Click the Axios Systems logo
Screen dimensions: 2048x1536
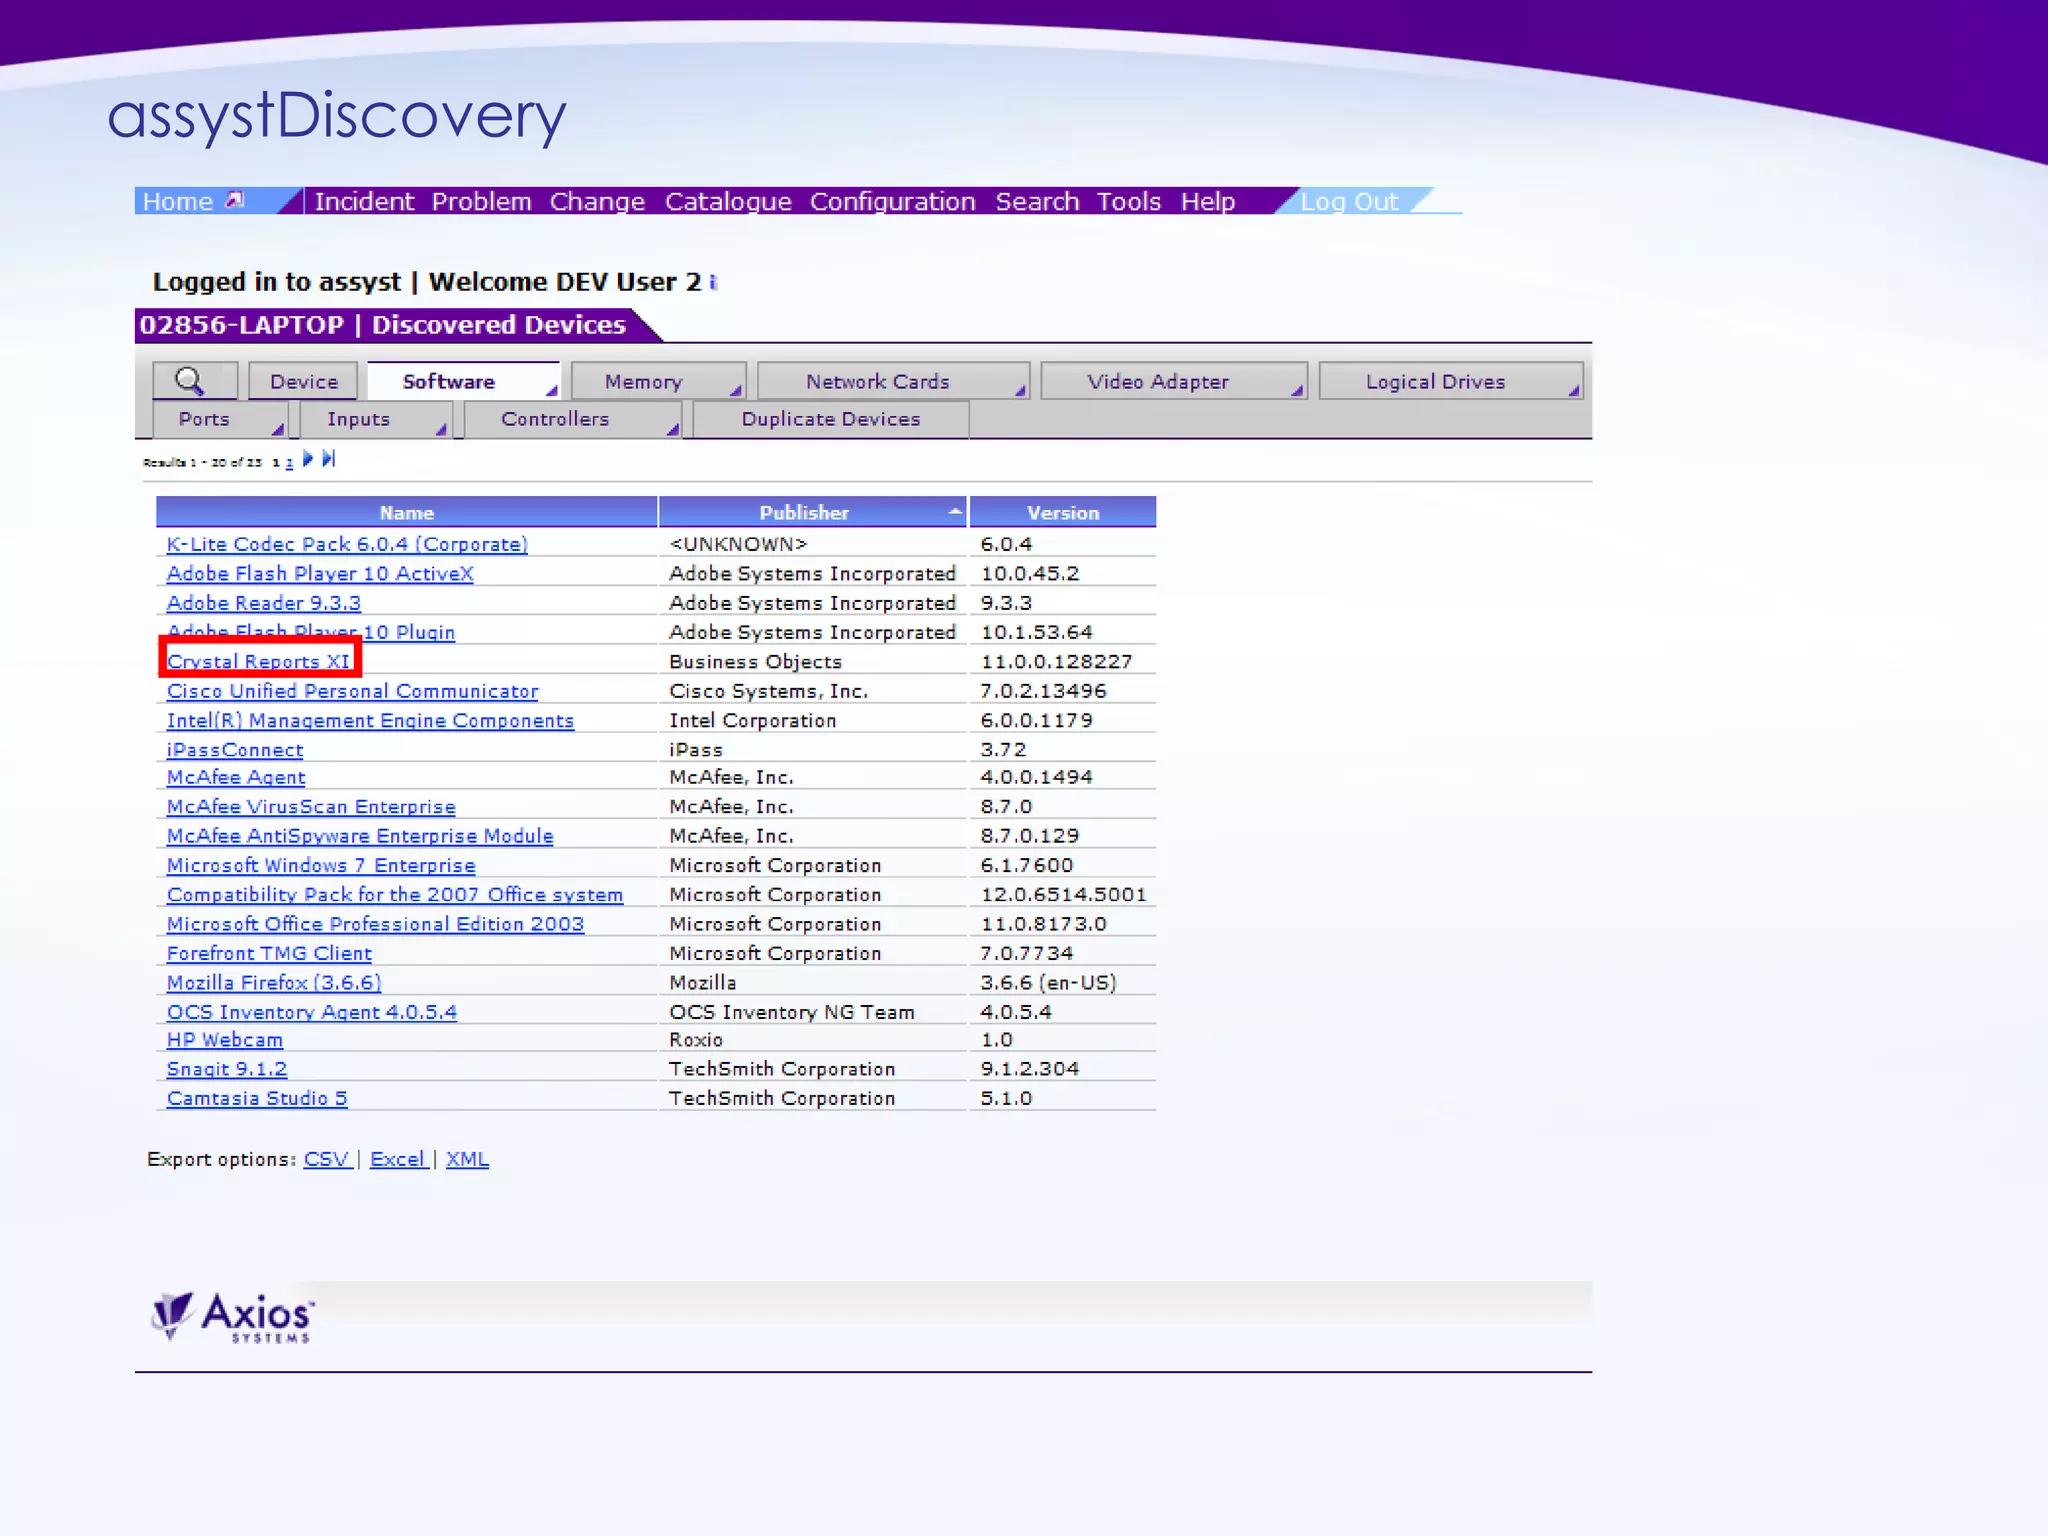(x=234, y=1317)
